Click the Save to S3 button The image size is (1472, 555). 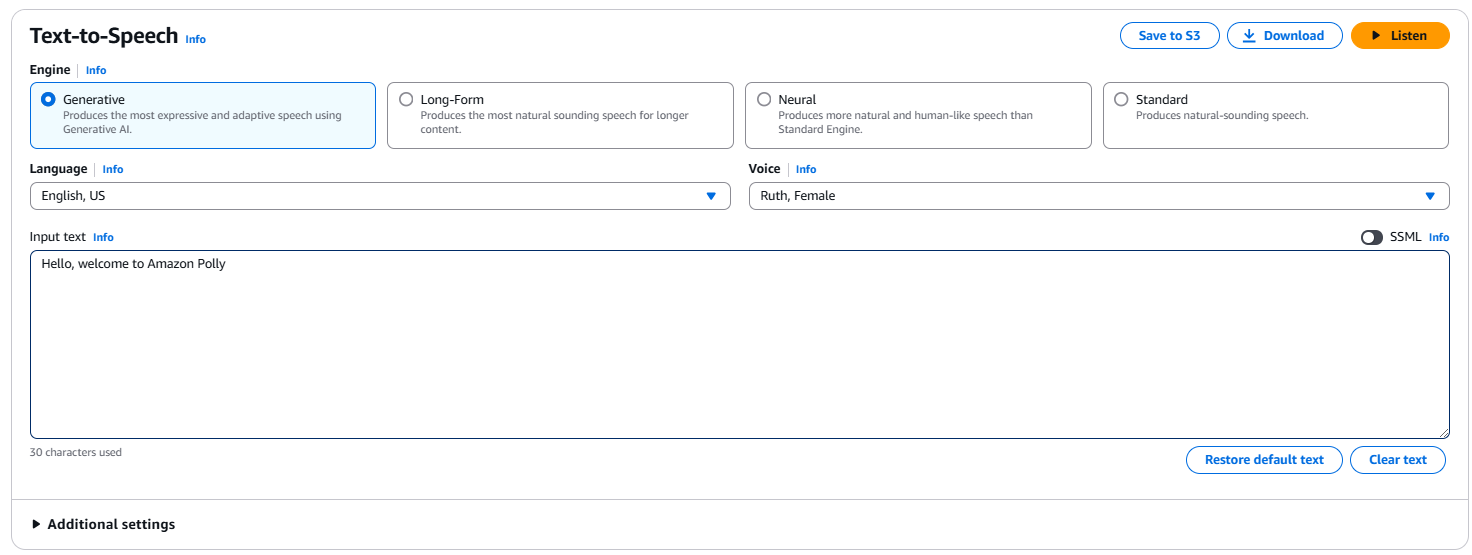1169,35
